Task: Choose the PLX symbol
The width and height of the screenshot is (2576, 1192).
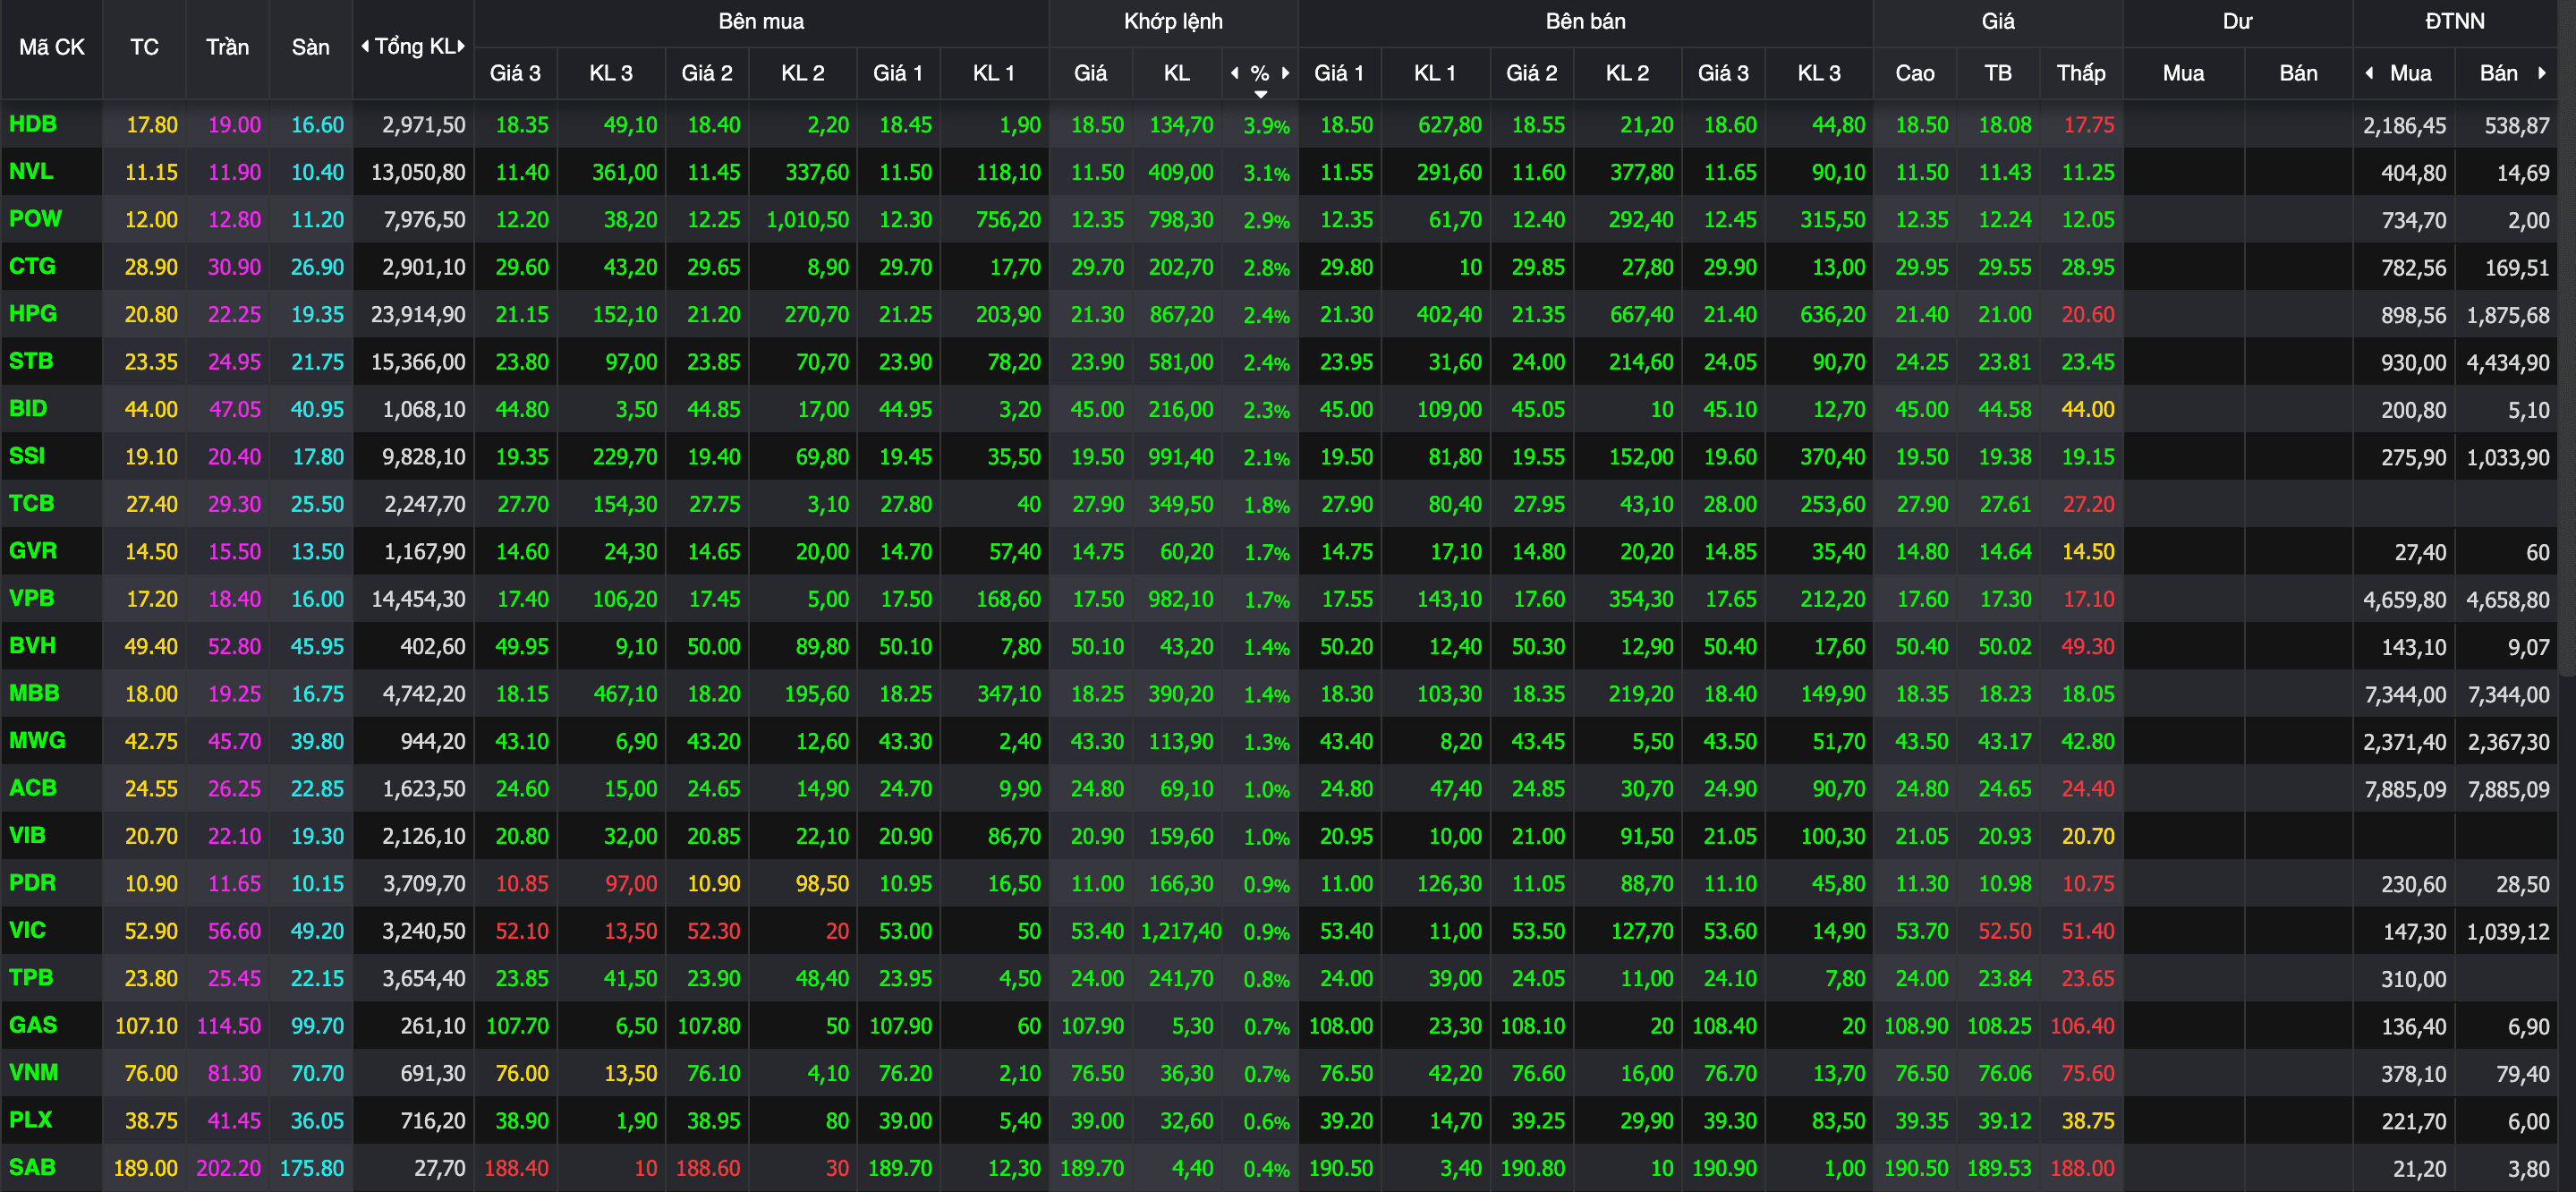Action: [31, 1120]
